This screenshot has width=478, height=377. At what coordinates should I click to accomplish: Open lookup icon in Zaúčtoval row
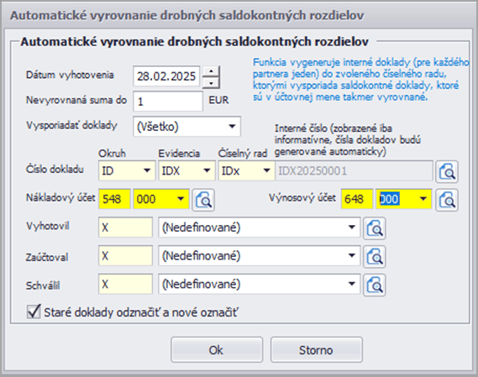[374, 257]
